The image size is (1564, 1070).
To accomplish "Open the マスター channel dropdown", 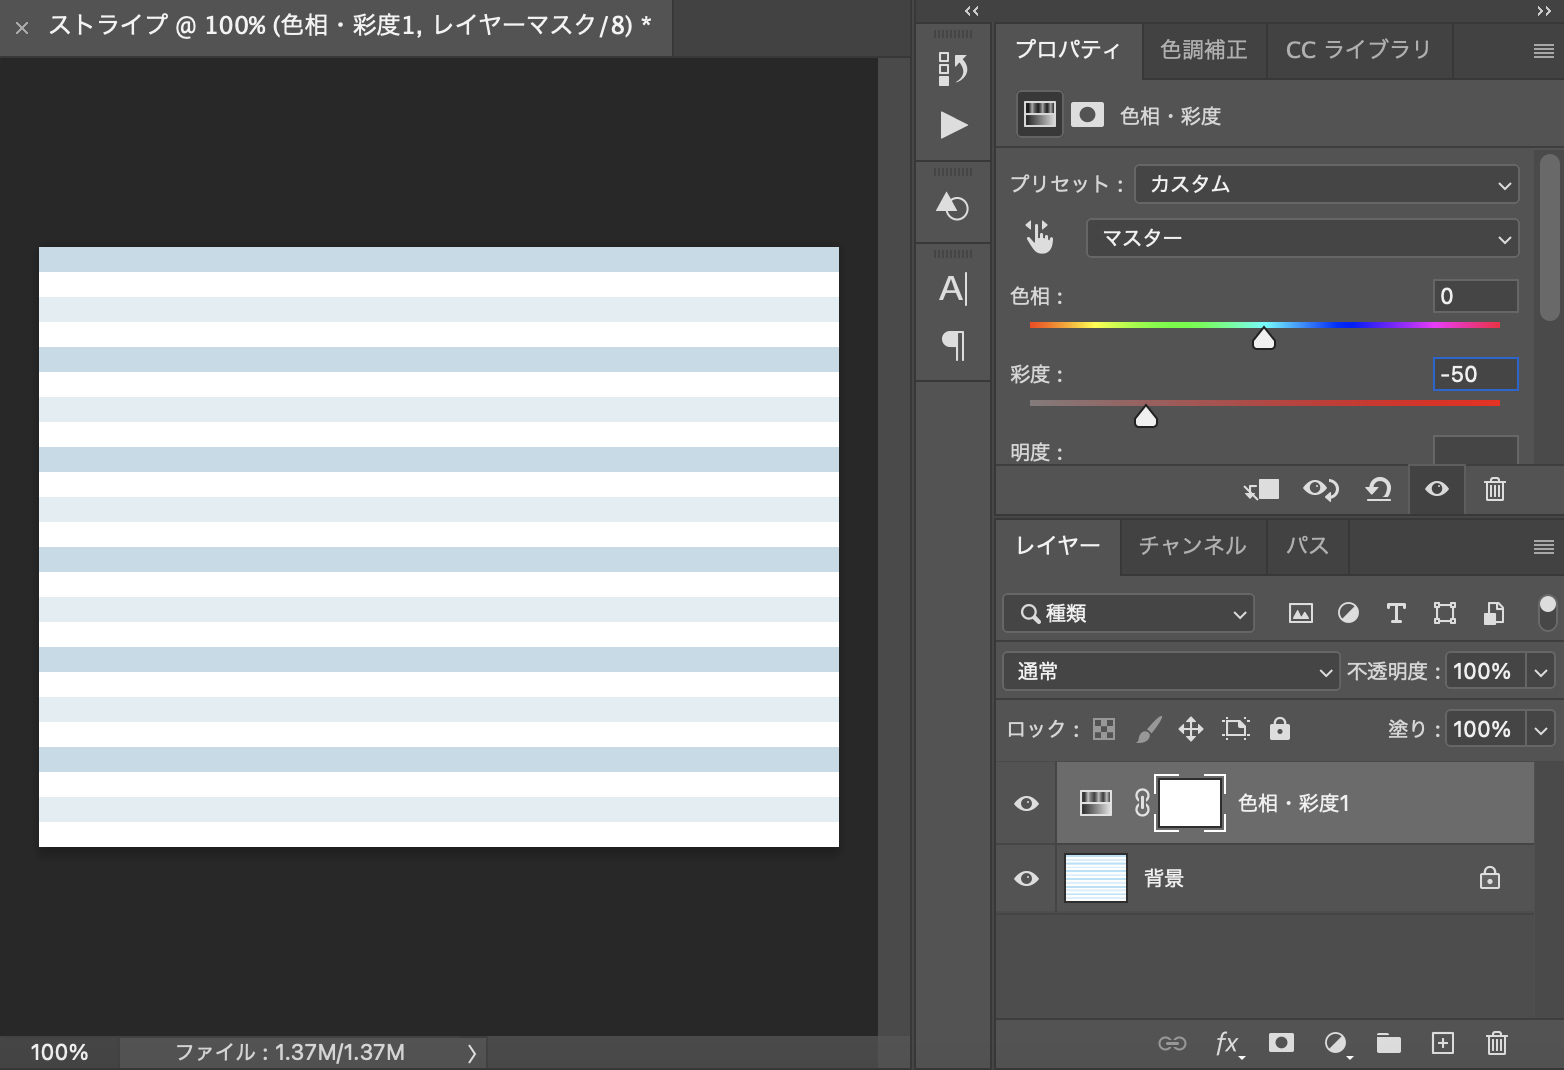I will tap(1302, 238).
